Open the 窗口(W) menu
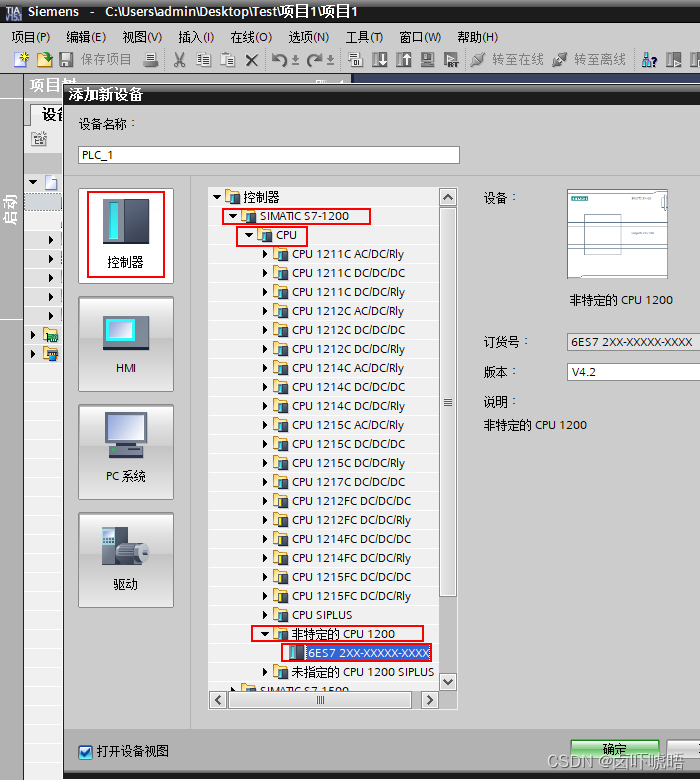This screenshot has width=700, height=780. tap(420, 37)
